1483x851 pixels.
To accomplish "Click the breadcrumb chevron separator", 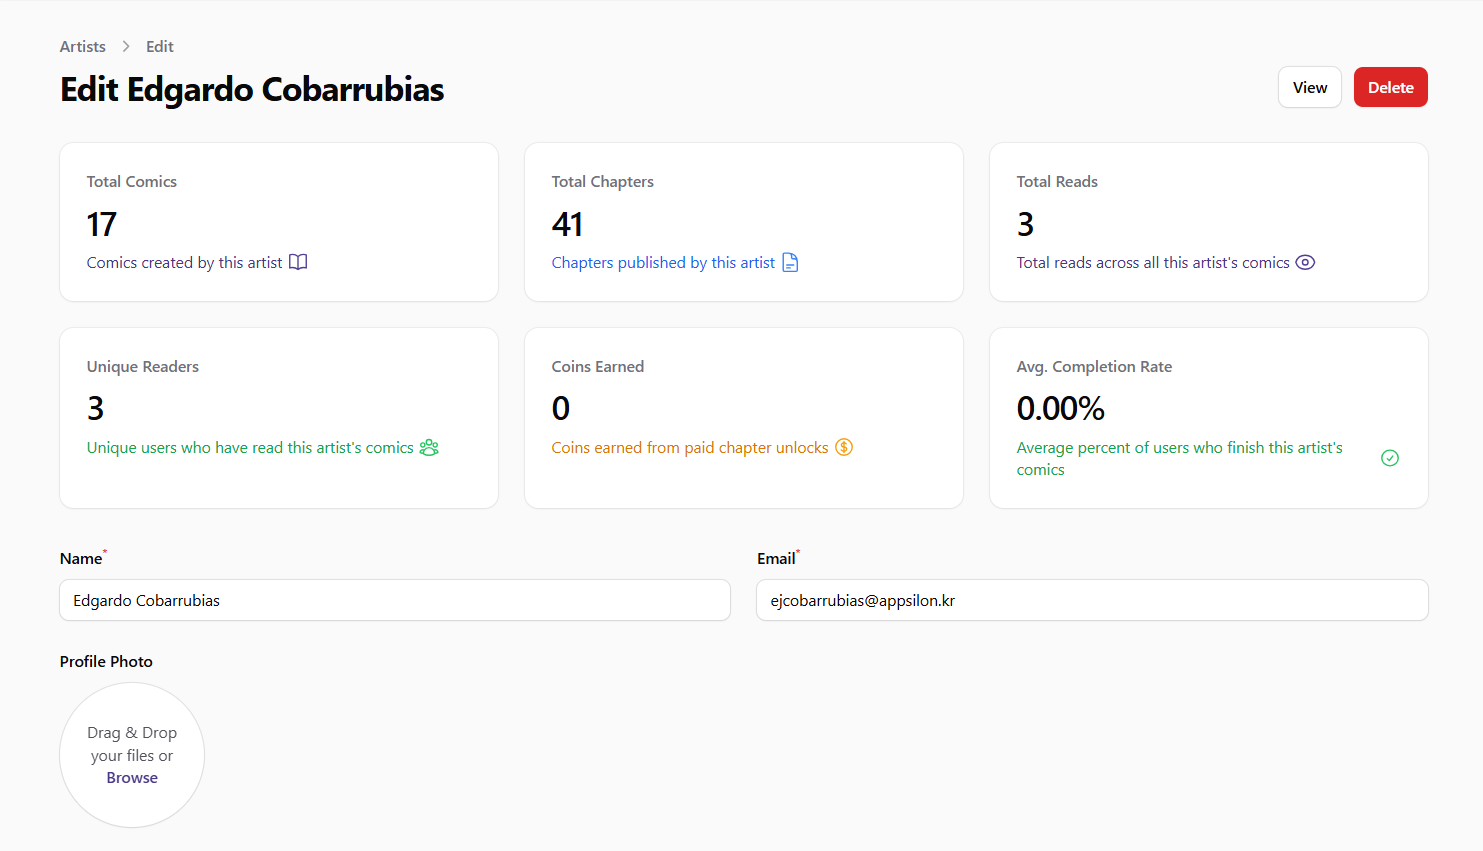I will [126, 46].
